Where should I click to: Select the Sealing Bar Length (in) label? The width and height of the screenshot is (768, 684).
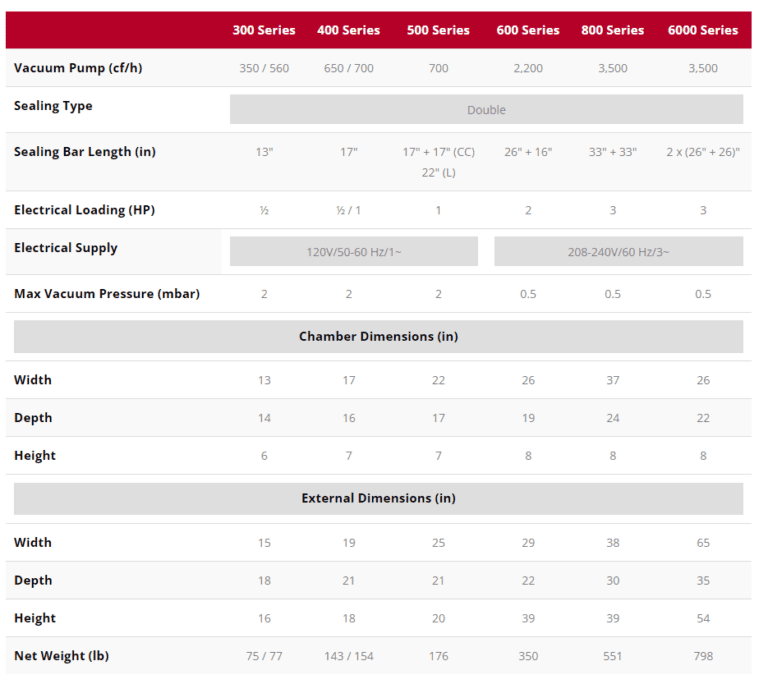(x=86, y=152)
